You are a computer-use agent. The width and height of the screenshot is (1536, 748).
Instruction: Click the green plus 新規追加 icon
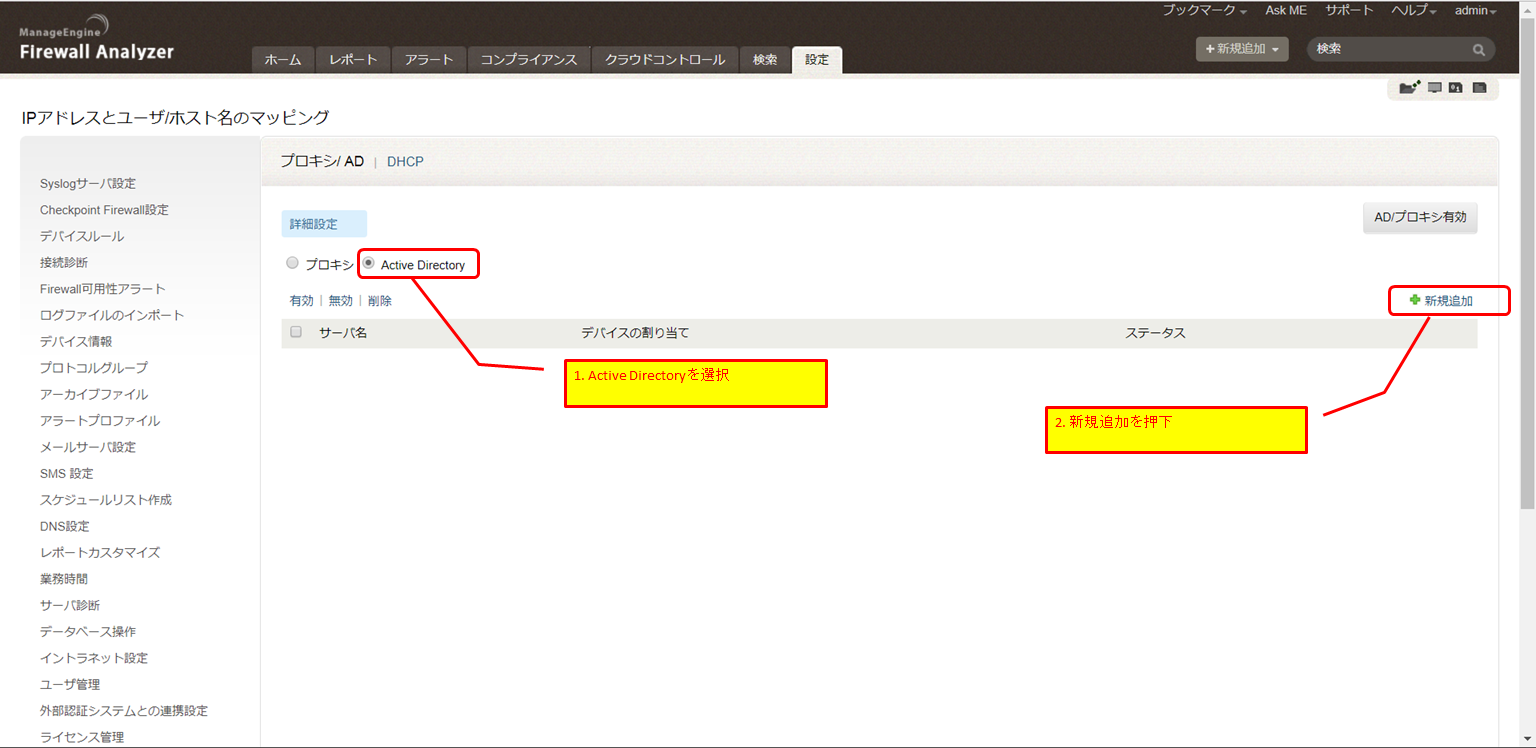click(1415, 300)
